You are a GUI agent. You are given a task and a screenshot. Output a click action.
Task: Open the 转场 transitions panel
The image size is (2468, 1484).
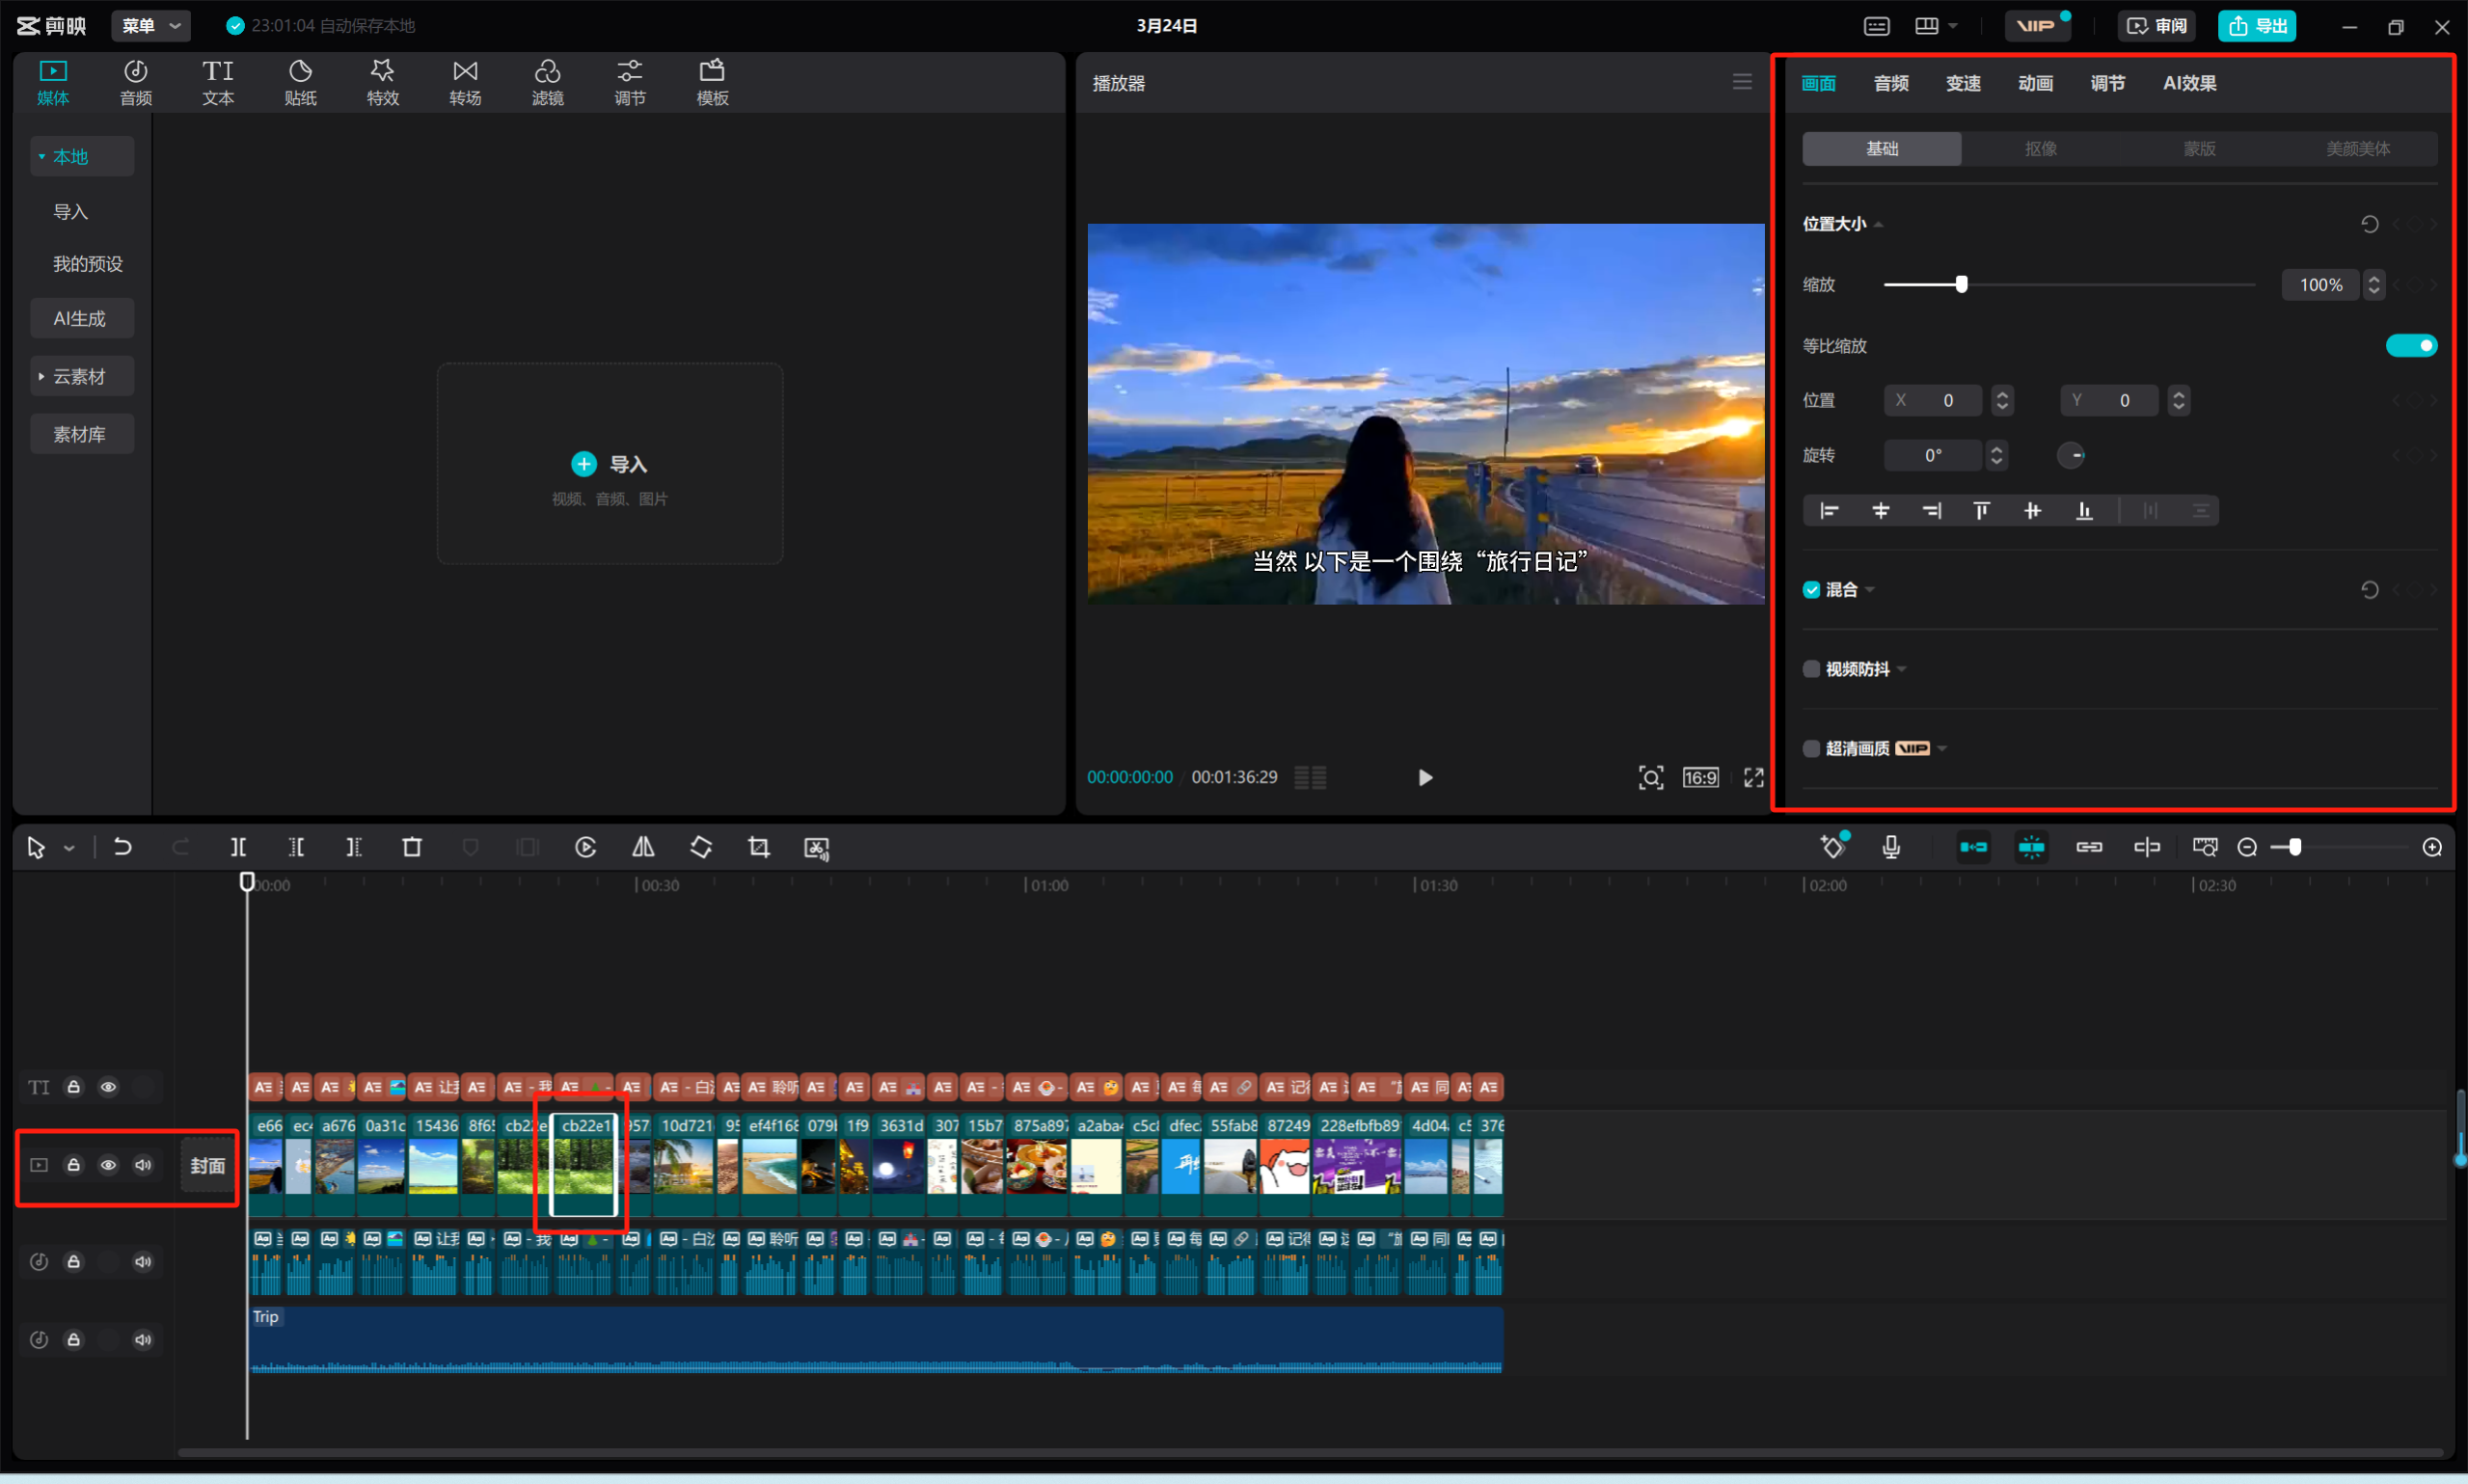click(465, 82)
